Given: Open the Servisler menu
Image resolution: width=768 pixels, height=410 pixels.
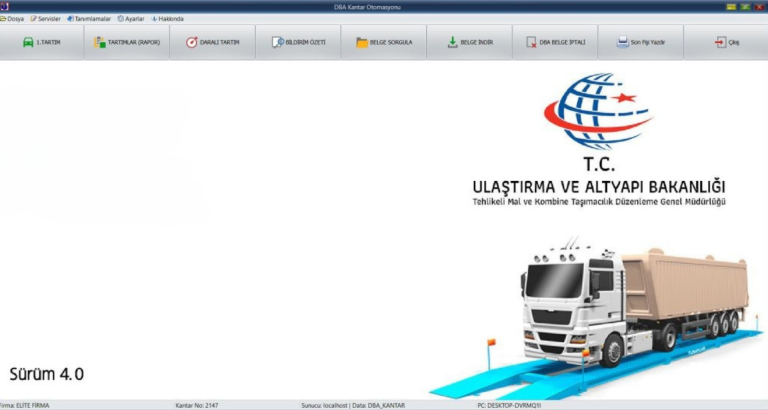Looking at the screenshot, I should pyautogui.click(x=46, y=19).
